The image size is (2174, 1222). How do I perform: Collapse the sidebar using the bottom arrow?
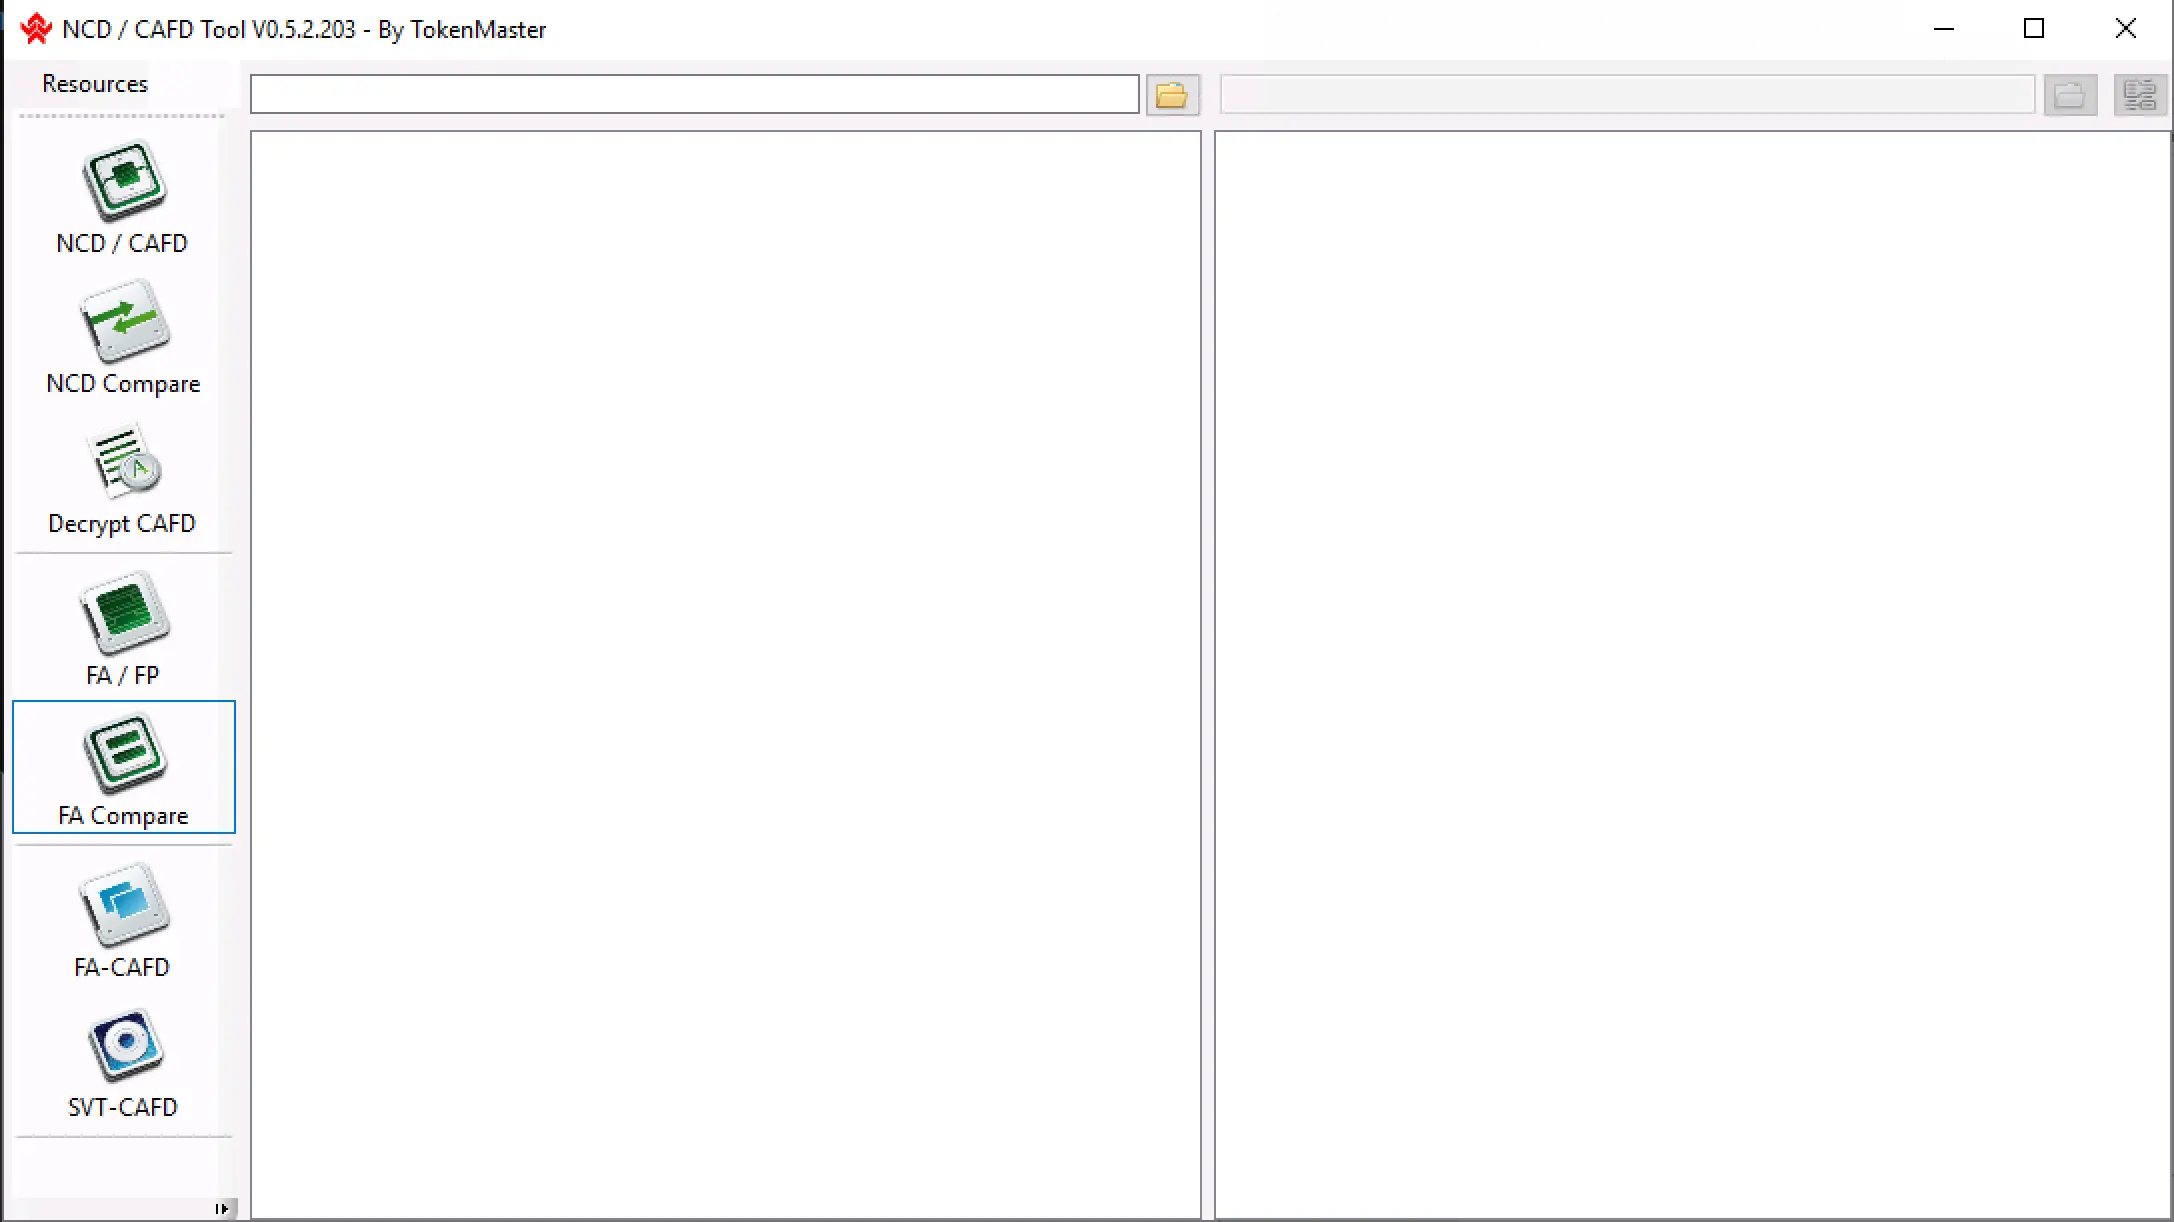tap(222, 1209)
